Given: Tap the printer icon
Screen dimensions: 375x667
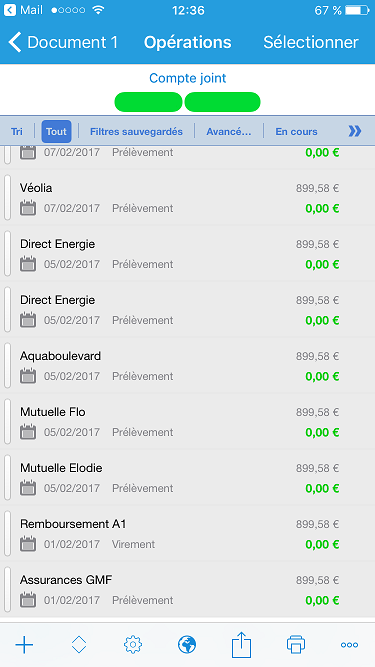Looking at the screenshot, I should (x=295, y=645).
